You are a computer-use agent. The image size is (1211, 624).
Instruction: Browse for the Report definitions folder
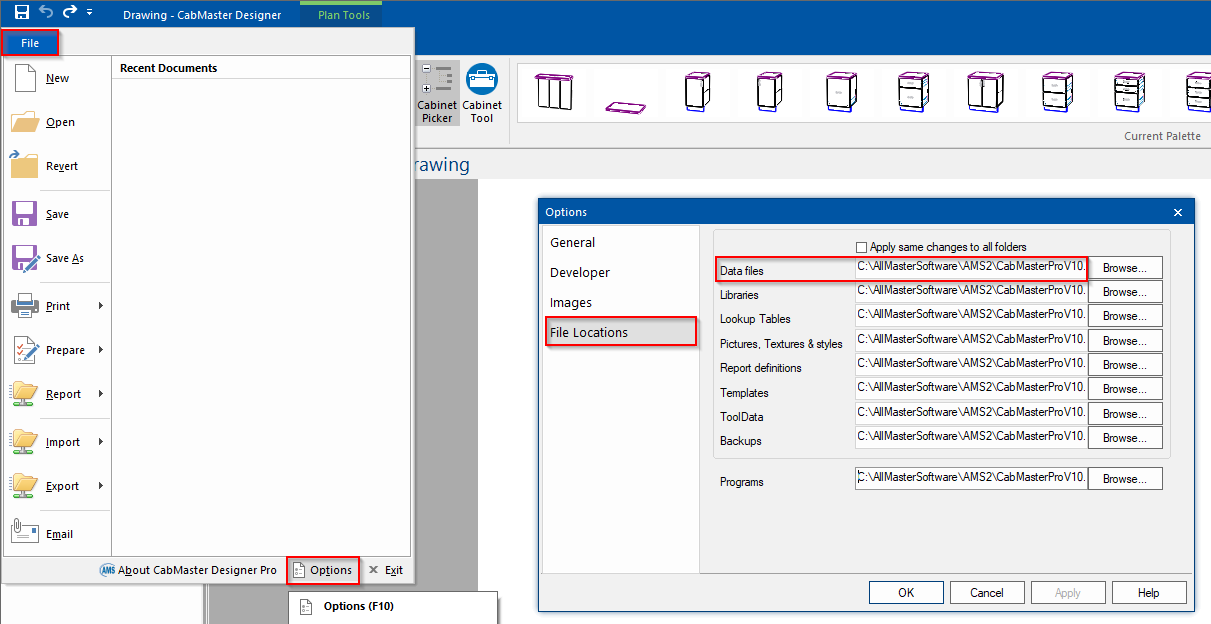pyautogui.click(x=1125, y=365)
